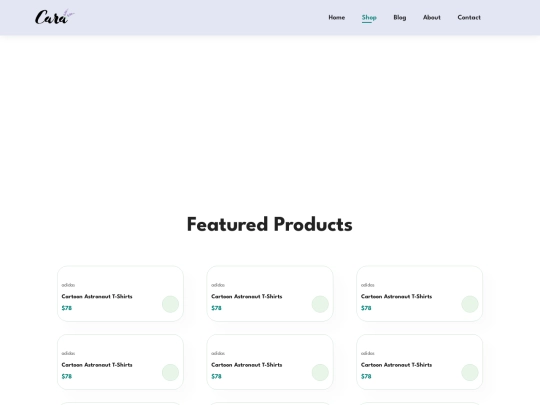Add top-left card's T-shirt to cart
540x405 pixels.
coord(170,304)
